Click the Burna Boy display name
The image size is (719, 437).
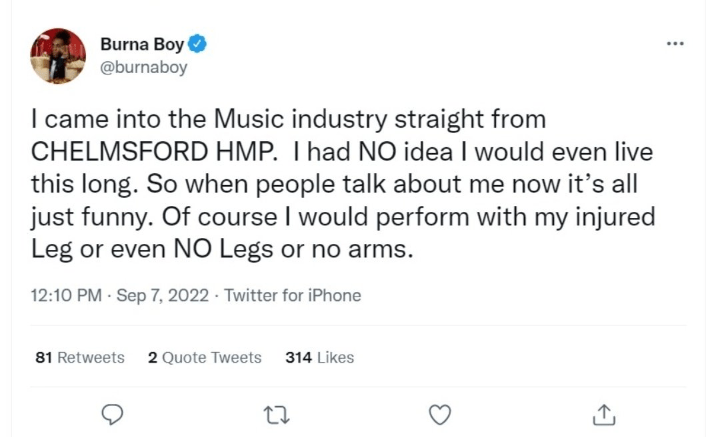point(142,44)
